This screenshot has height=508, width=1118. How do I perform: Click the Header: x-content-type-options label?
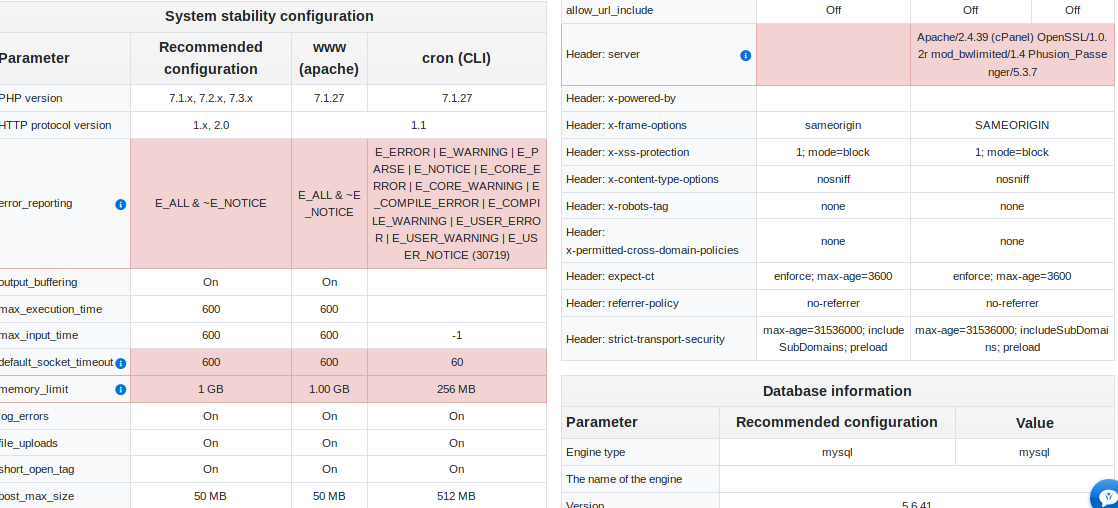pos(642,179)
